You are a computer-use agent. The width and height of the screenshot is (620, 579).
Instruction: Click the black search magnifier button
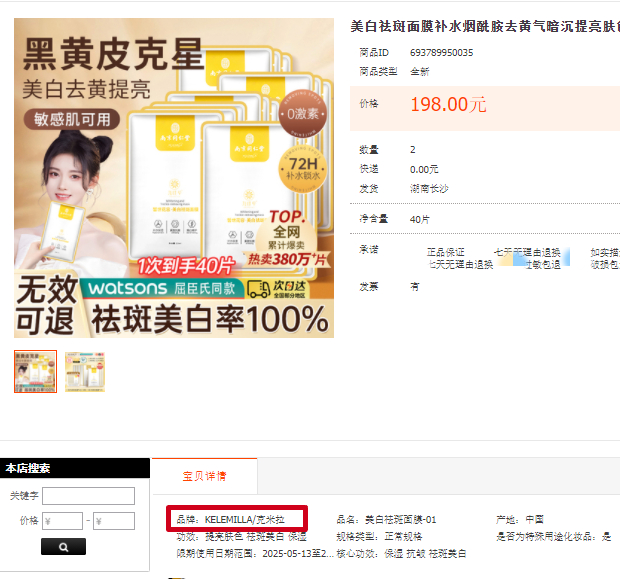point(63,547)
